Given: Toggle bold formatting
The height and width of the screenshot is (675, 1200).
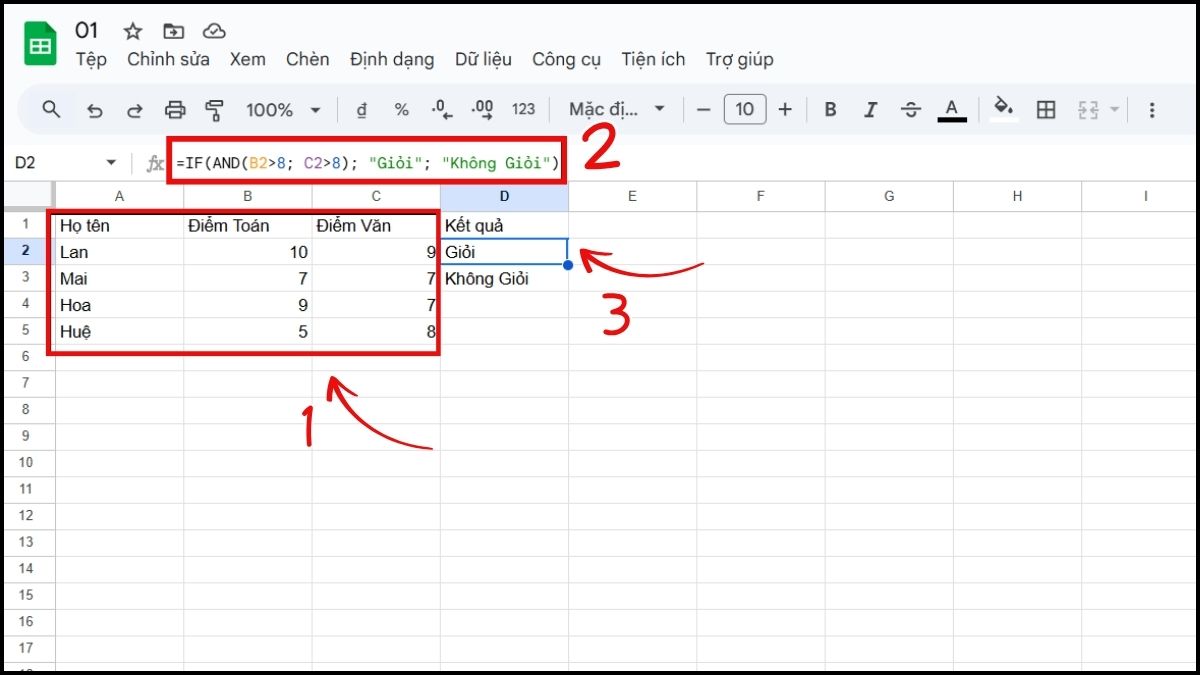Looking at the screenshot, I should click(x=830, y=110).
